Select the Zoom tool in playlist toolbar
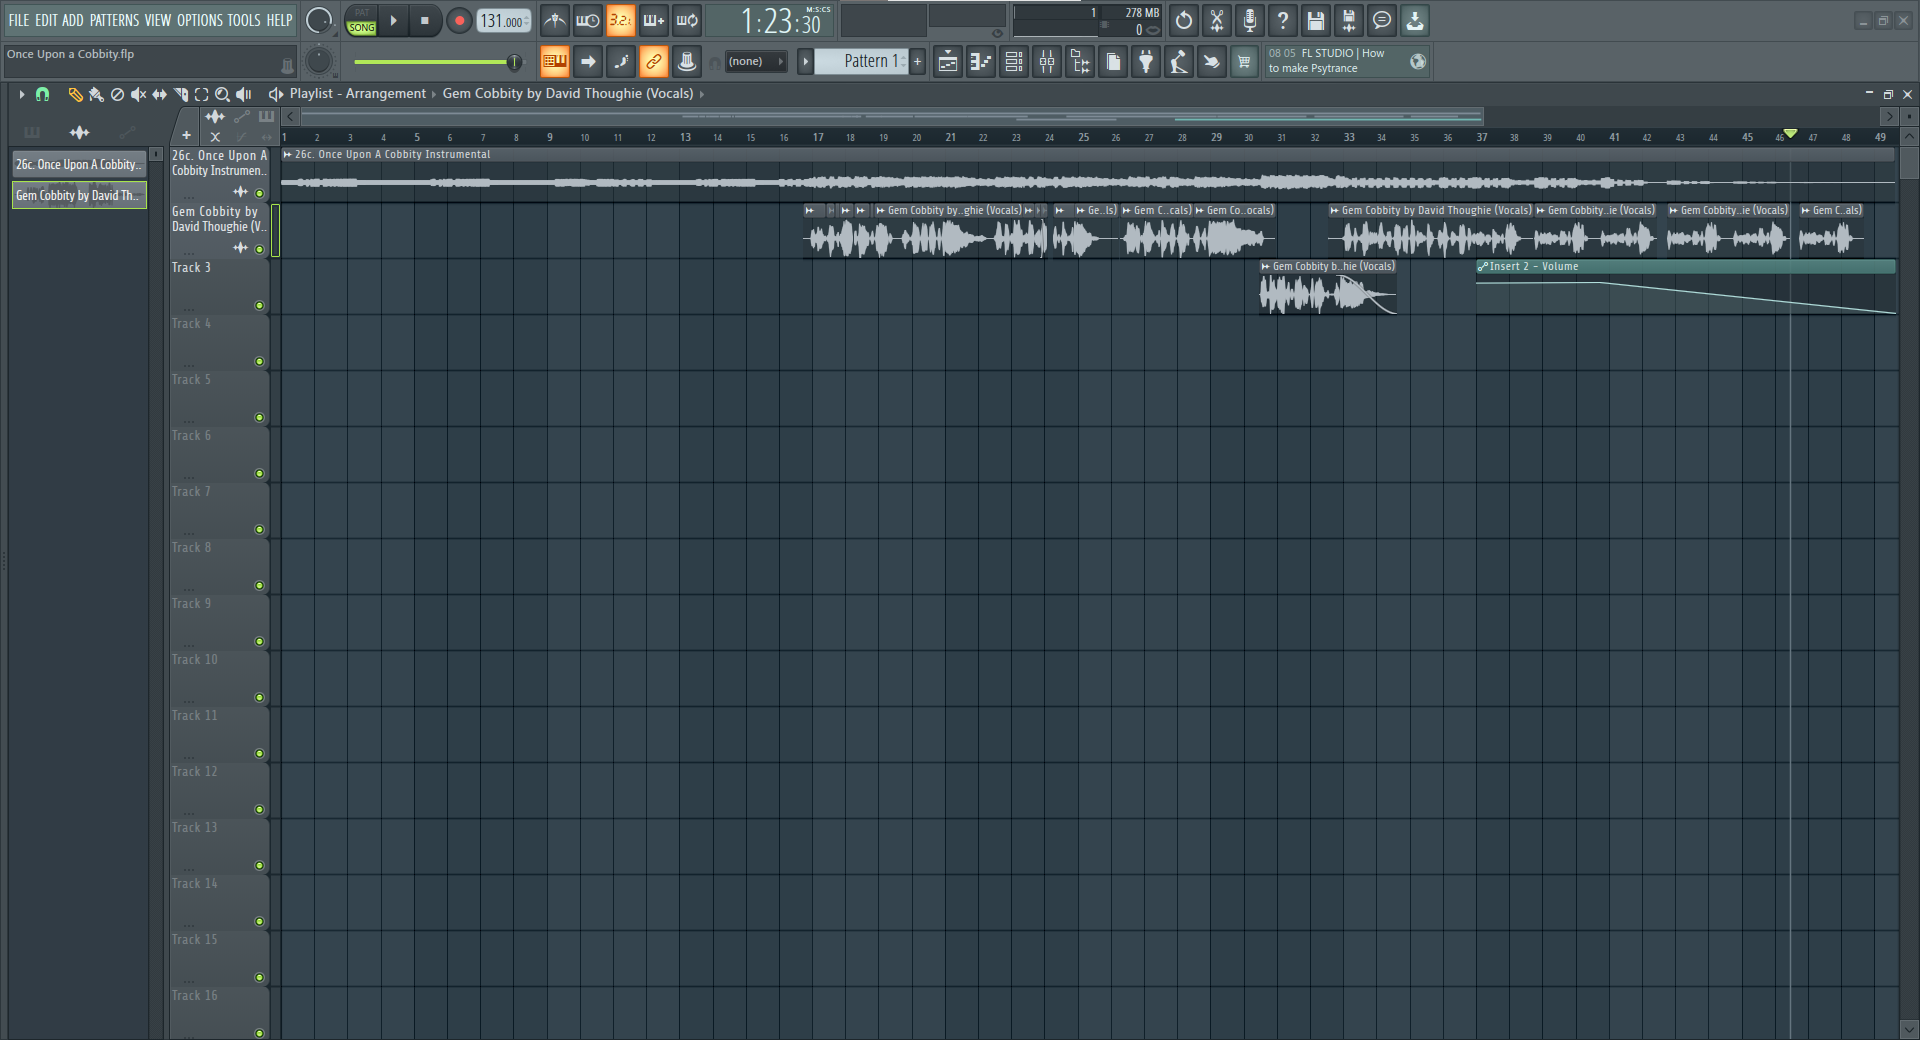Screen dimensions: 1920x1040 pyautogui.click(x=222, y=94)
